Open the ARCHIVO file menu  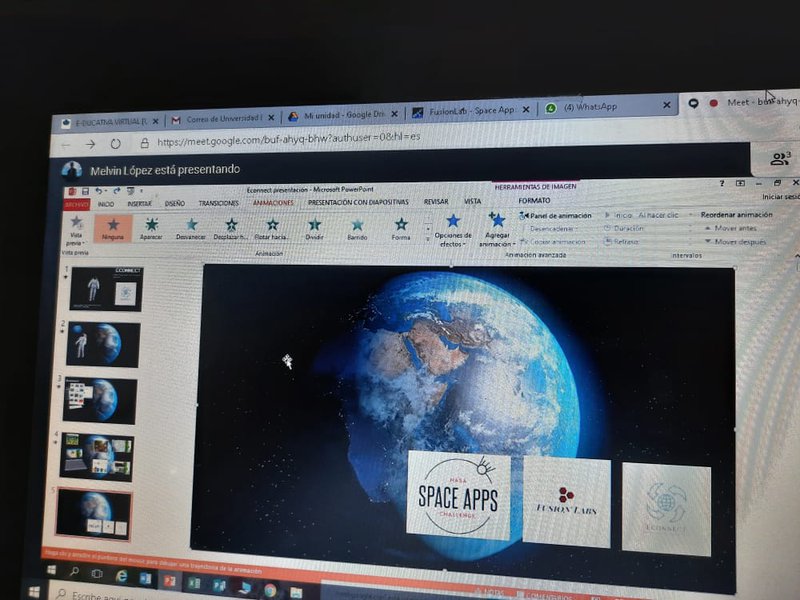point(77,203)
